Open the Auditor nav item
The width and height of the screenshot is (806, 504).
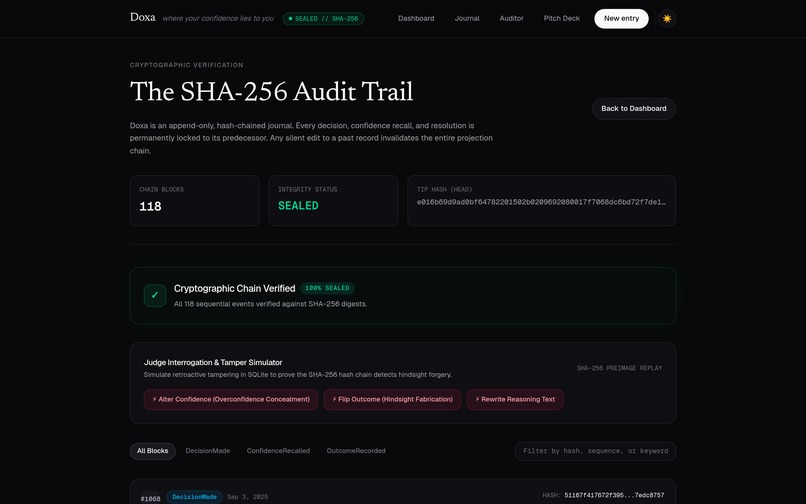click(x=511, y=19)
